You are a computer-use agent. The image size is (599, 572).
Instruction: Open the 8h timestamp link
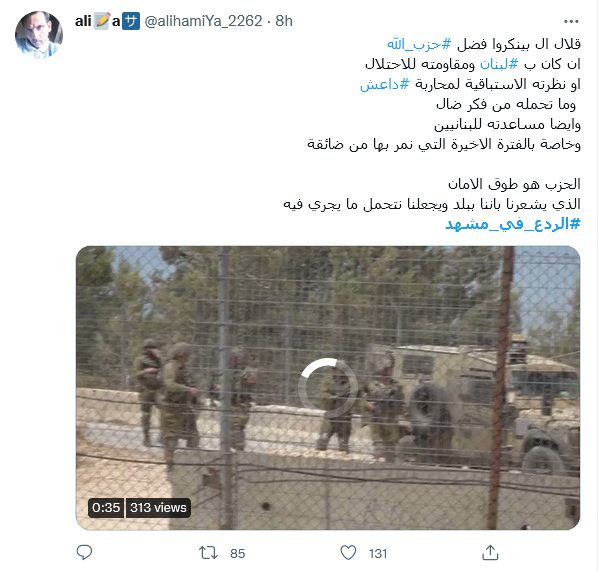[x=284, y=21]
